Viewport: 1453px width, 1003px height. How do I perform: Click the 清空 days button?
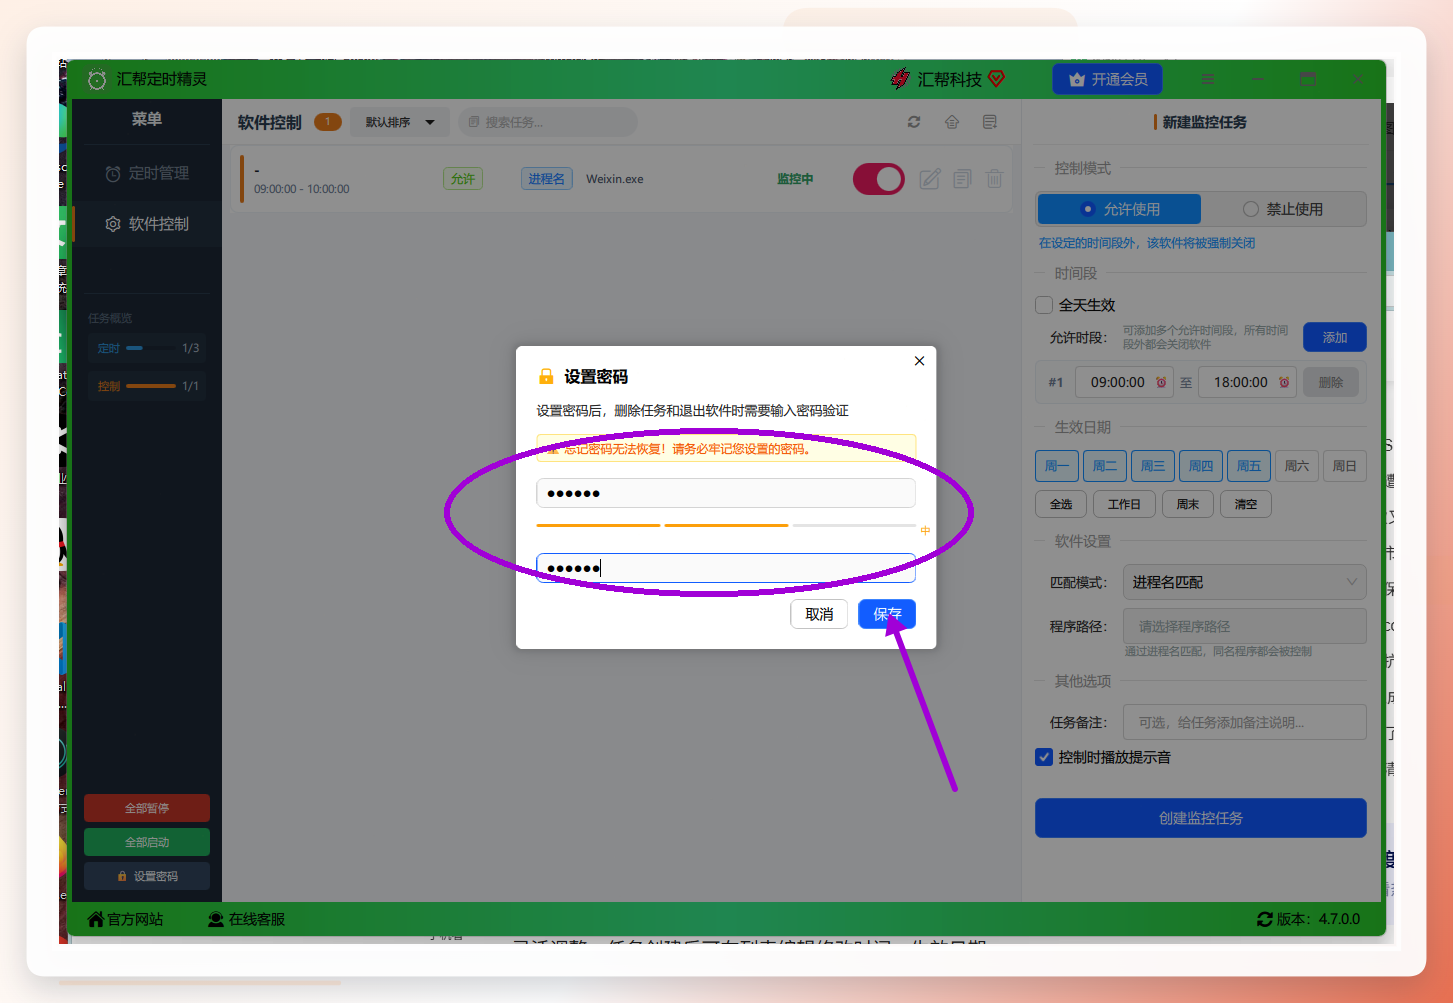point(1246,504)
